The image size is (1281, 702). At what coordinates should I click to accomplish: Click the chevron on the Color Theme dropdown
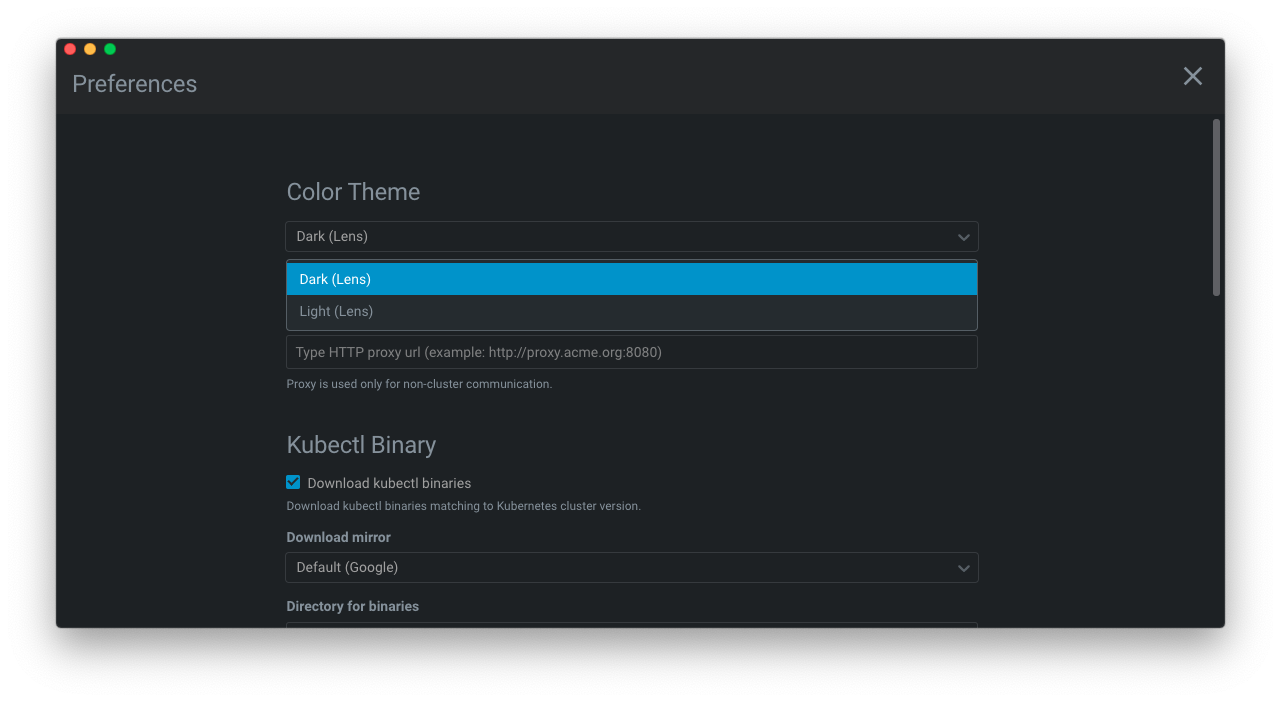pyautogui.click(x=963, y=237)
